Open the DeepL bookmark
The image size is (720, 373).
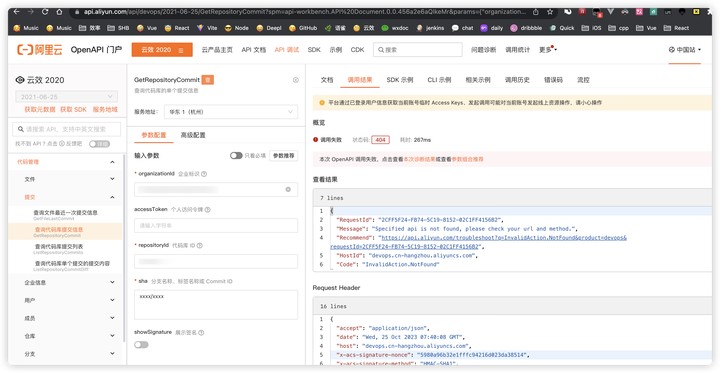269,28
